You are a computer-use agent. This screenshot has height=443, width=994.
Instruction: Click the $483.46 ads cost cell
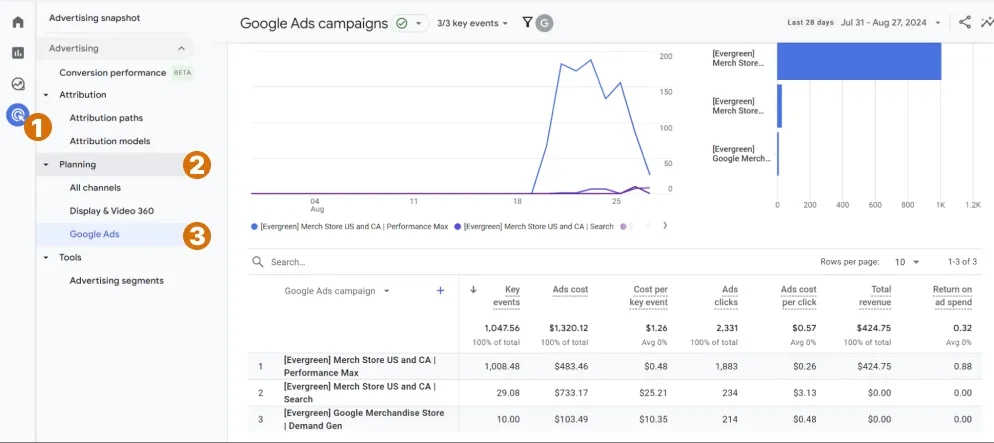tap(571, 366)
